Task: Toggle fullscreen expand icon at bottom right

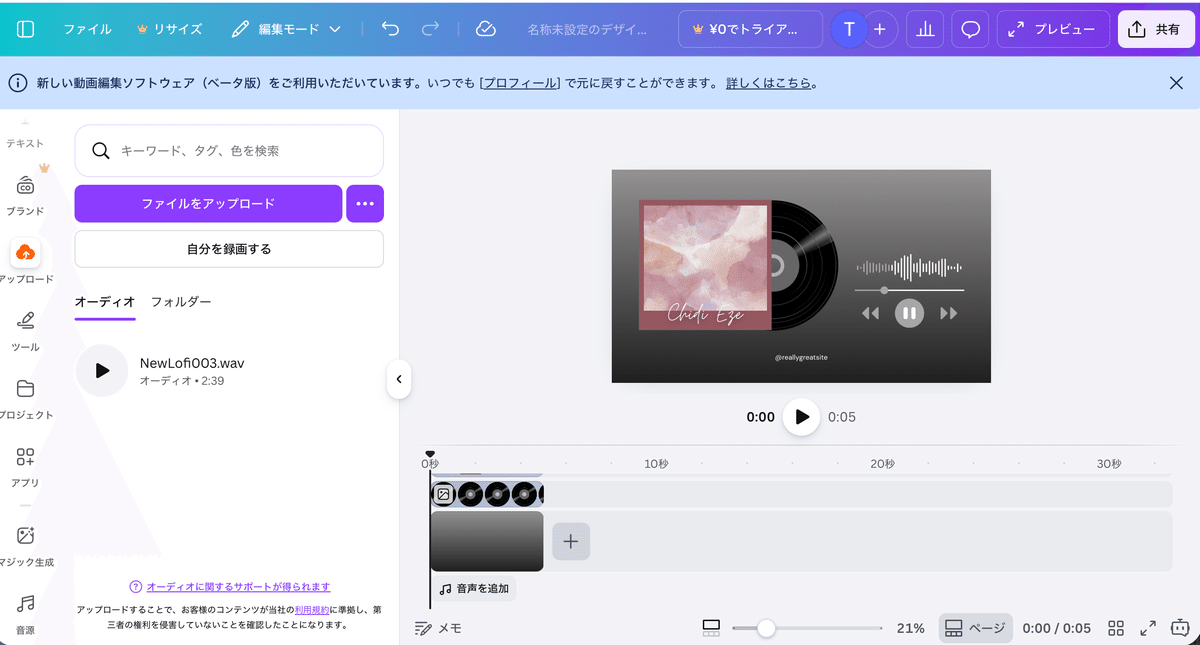Action: 1148,628
